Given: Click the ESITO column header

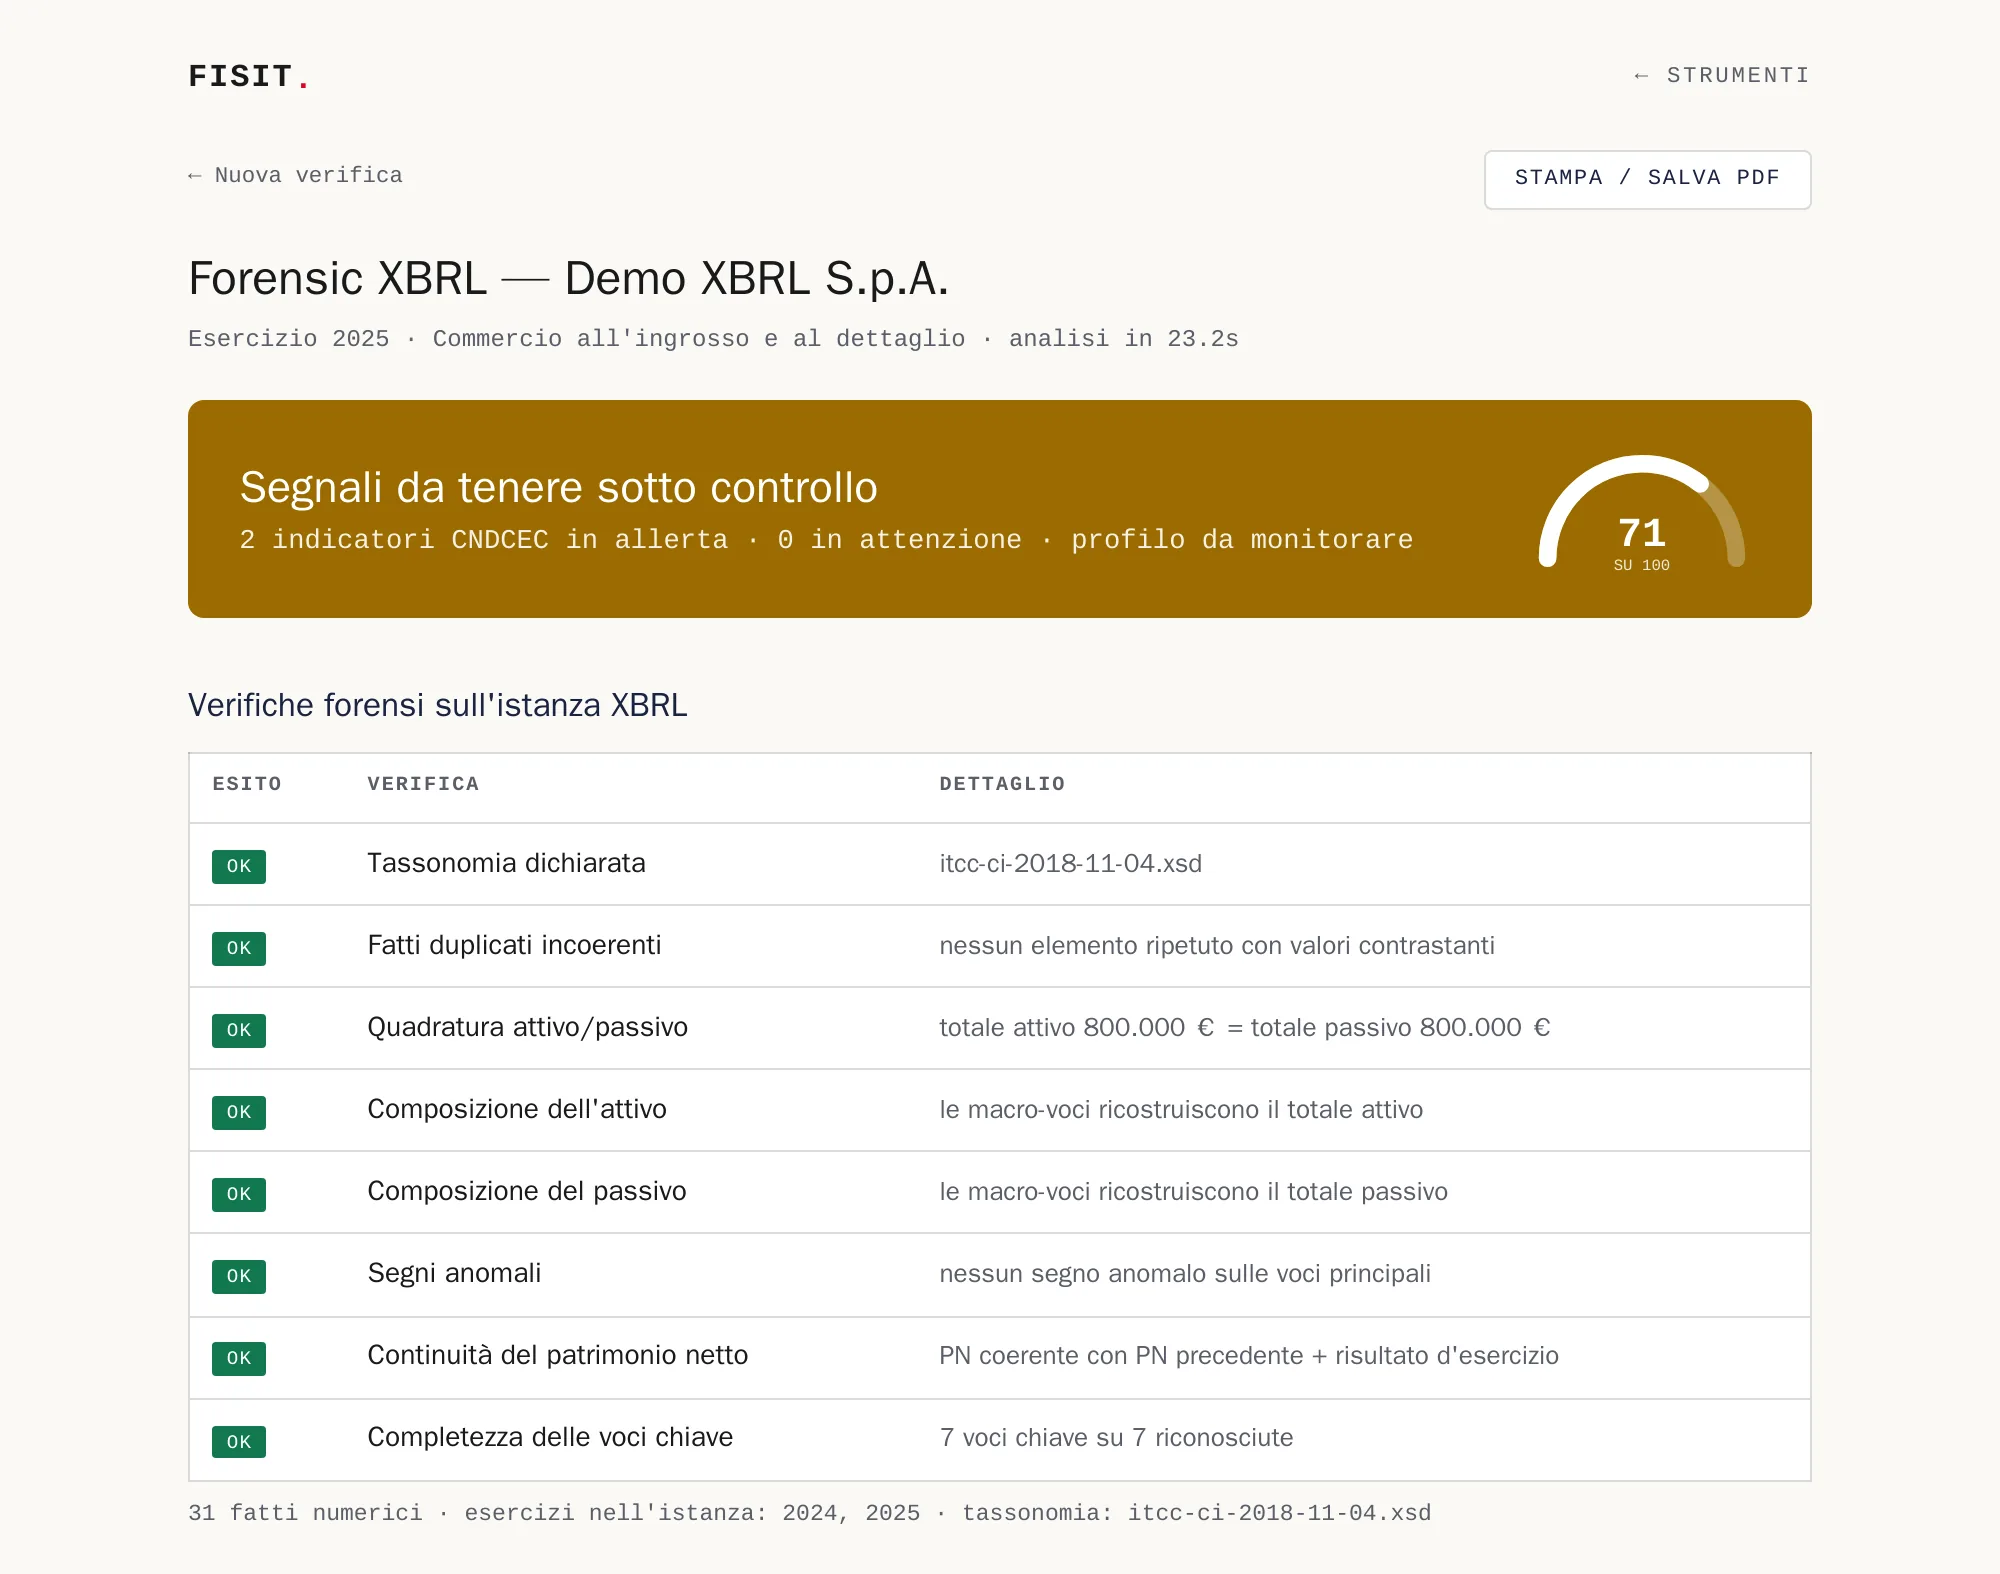Looking at the screenshot, I should [247, 784].
